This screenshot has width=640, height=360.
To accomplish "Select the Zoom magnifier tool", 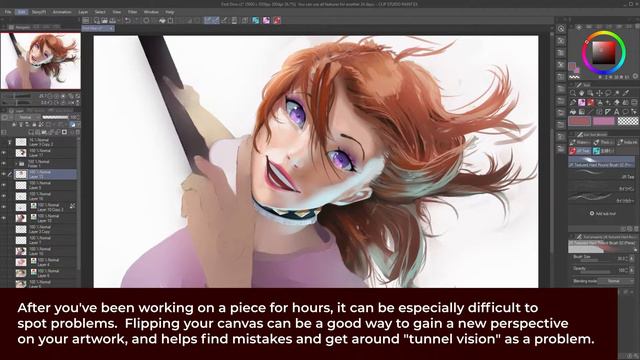I will (573, 93).
